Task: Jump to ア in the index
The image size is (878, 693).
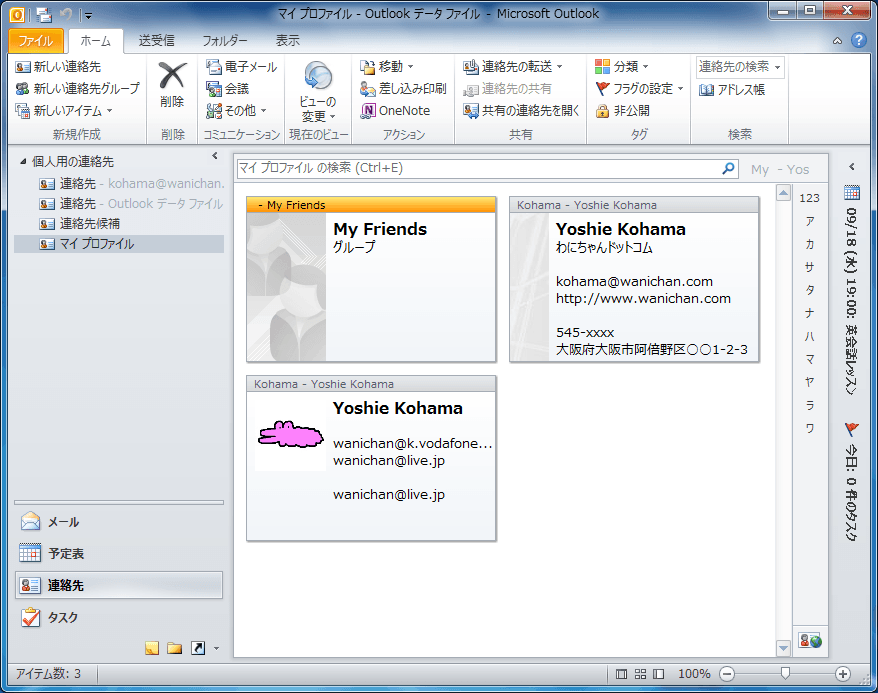Action: point(810,221)
